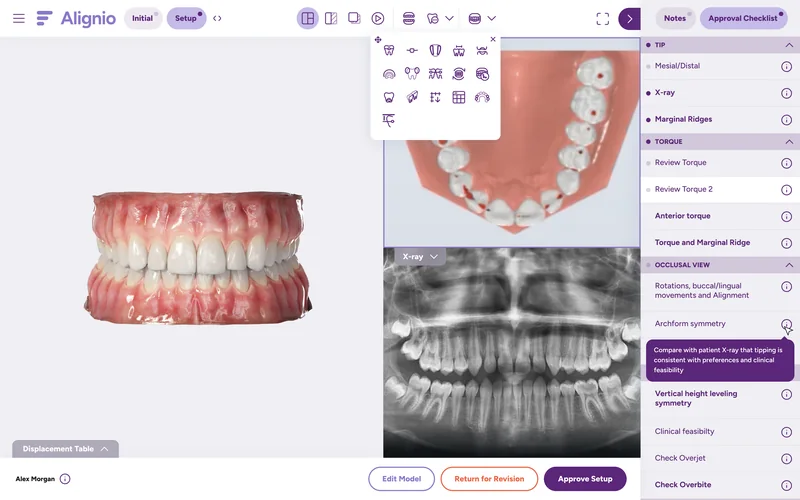Show info for Check Overjet item
Image resolution: width=800 pixels, height=500 pixels.
click(786, 459)
